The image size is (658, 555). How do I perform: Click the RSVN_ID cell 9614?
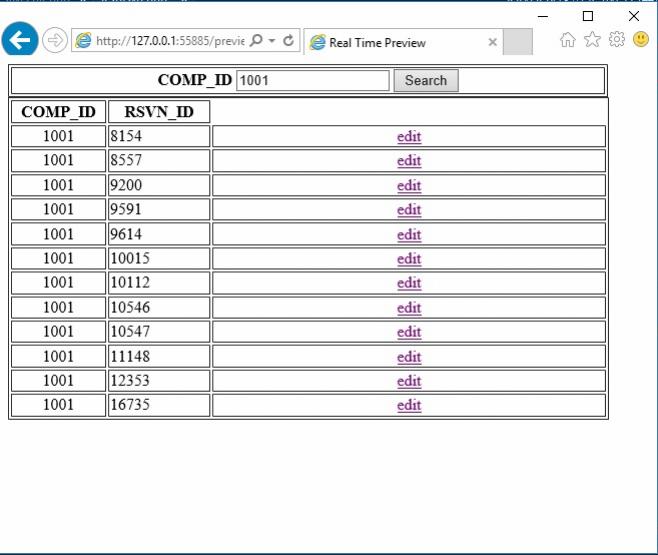point(159,234)
